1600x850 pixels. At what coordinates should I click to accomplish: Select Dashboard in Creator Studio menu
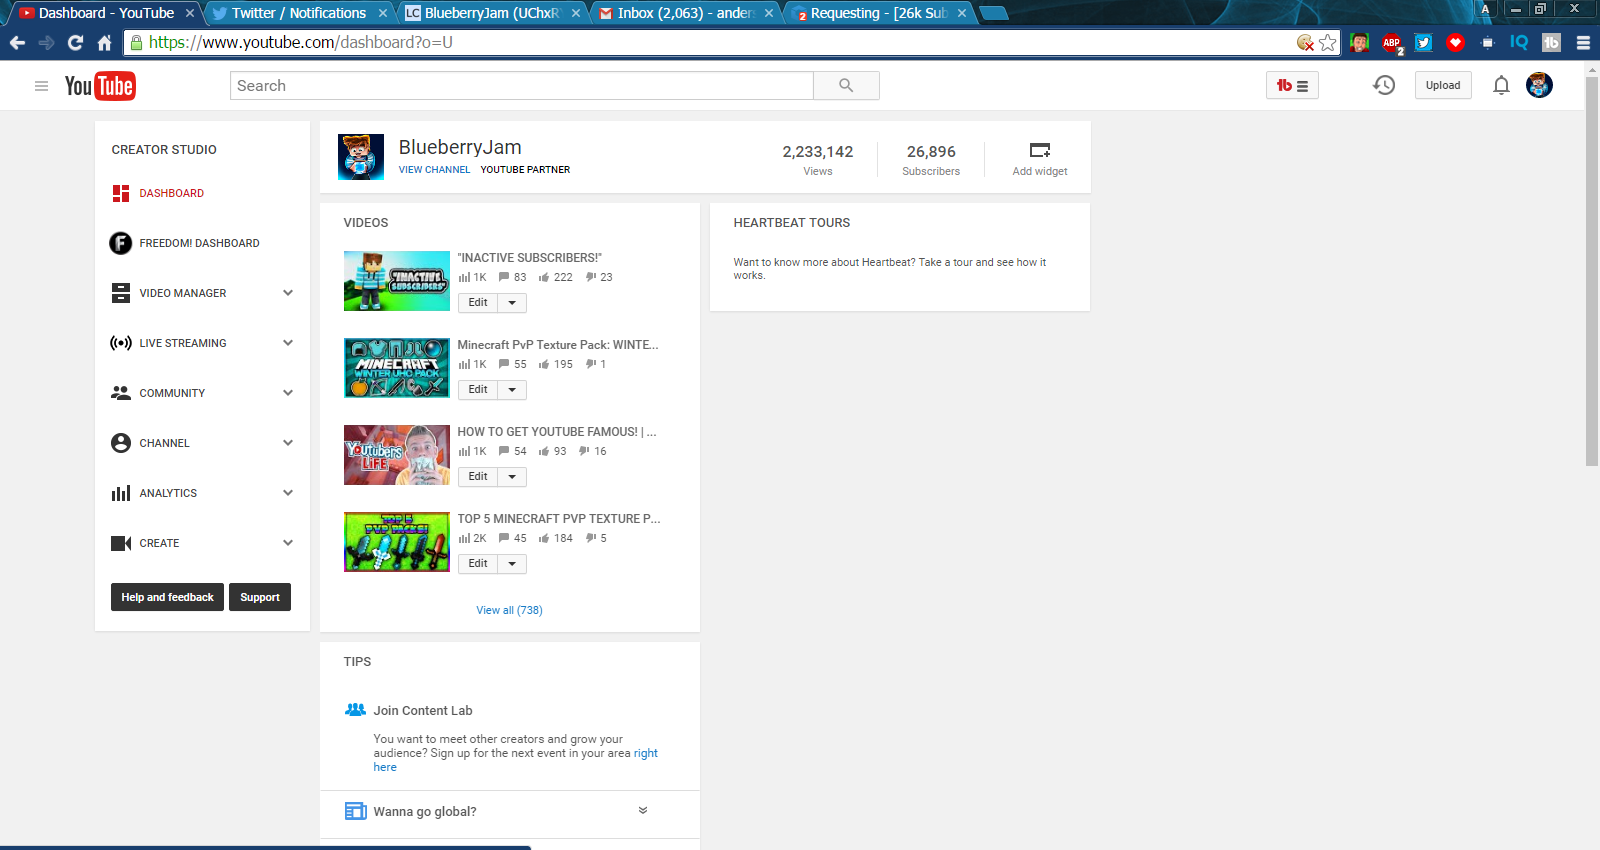[171, 193]
